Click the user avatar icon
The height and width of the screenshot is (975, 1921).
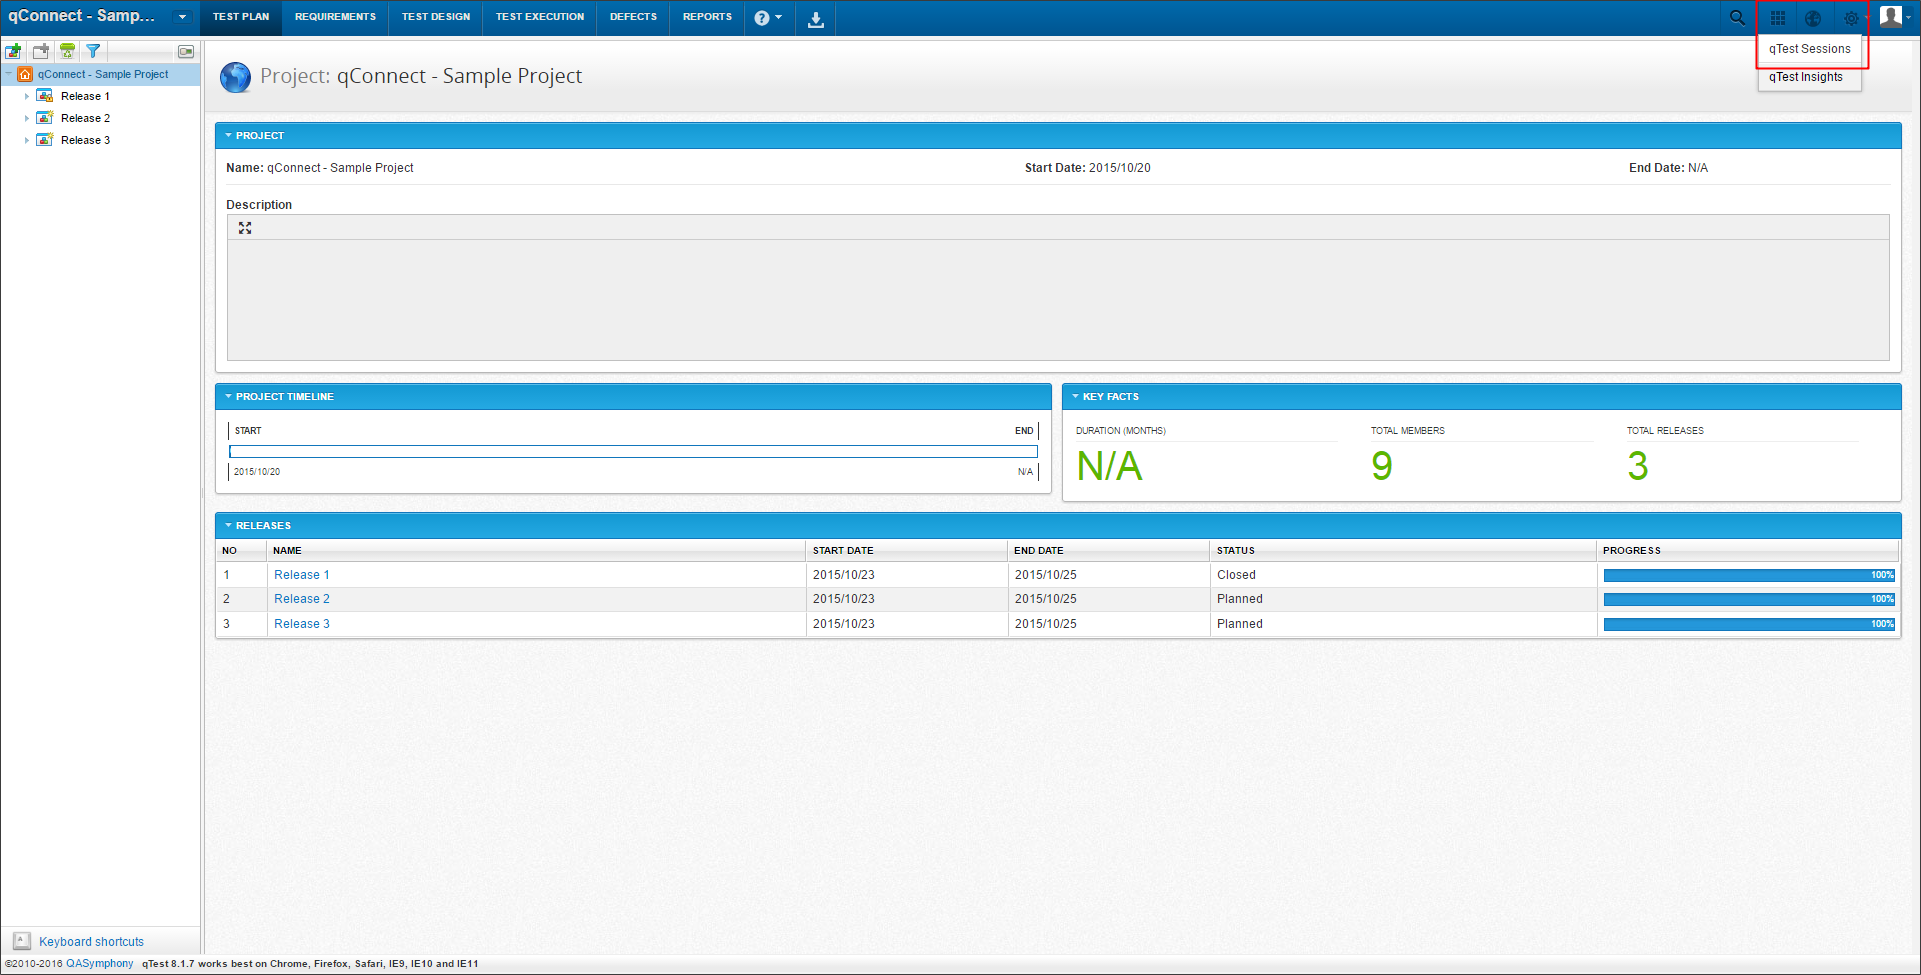1890,16
